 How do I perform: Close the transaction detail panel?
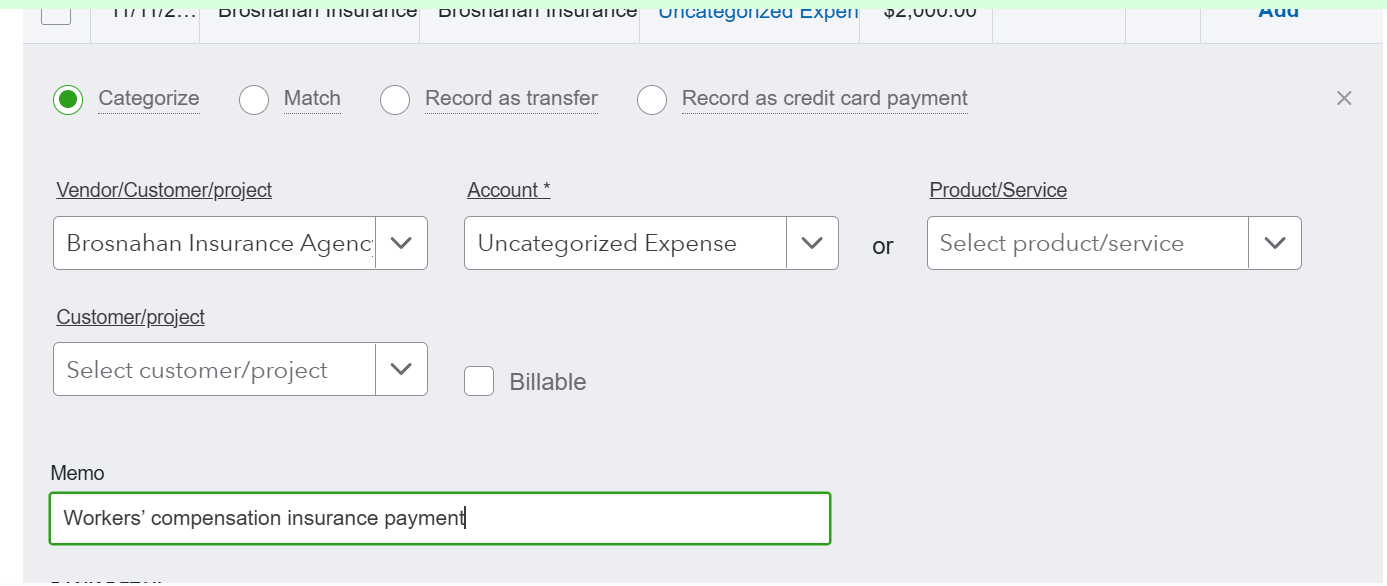pos(1344,98)
